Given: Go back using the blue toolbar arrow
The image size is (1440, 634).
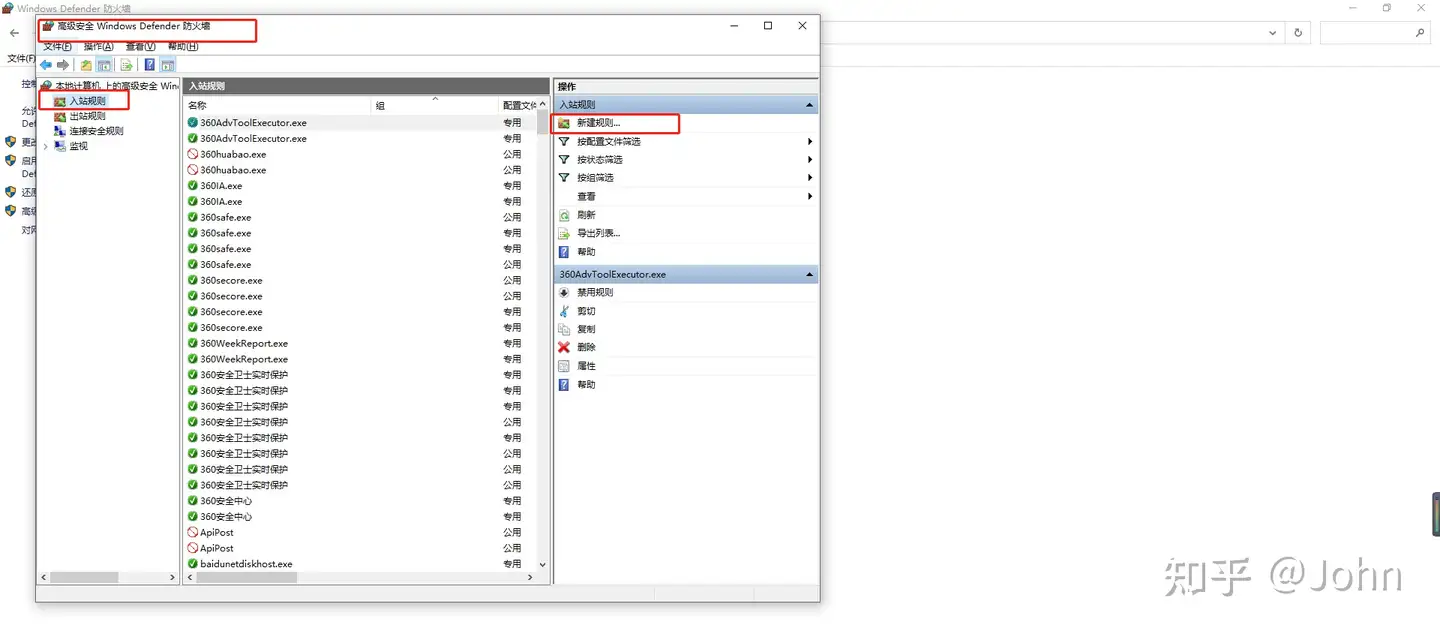Looking at the screenshot, I should [46, 65].
